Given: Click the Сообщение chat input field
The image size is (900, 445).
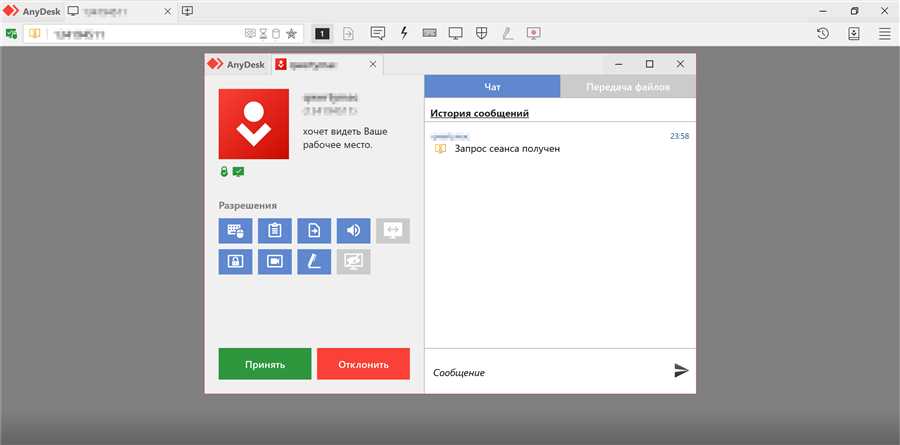Looking at the screenshot, I should click(548, 372).
